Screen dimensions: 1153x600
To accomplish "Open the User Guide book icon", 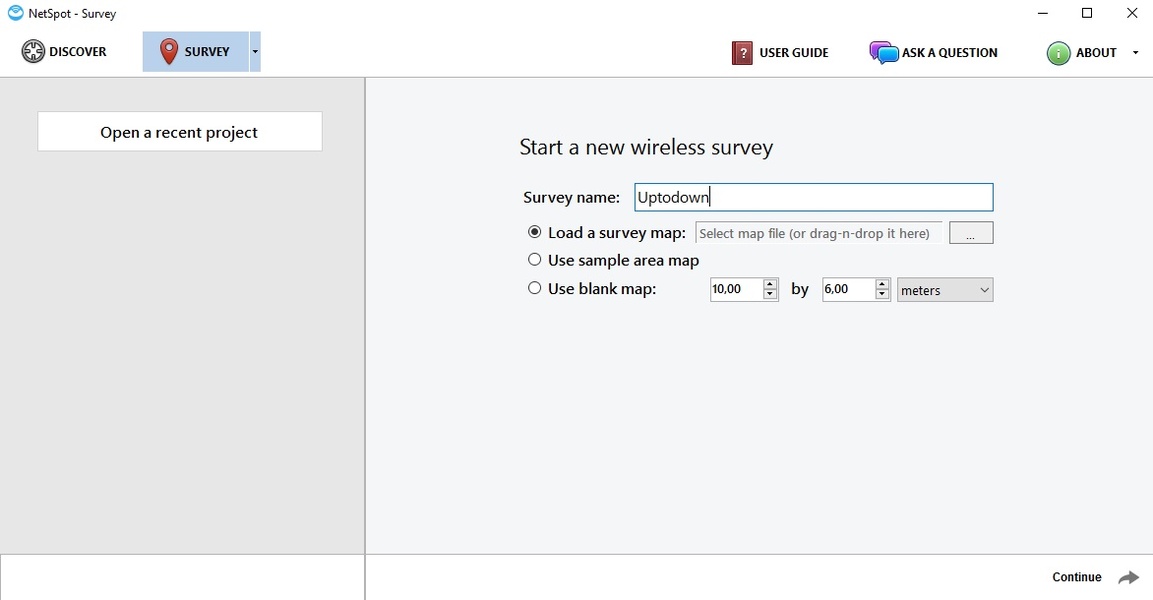I will pyautogui.click(x=742, y=53).
